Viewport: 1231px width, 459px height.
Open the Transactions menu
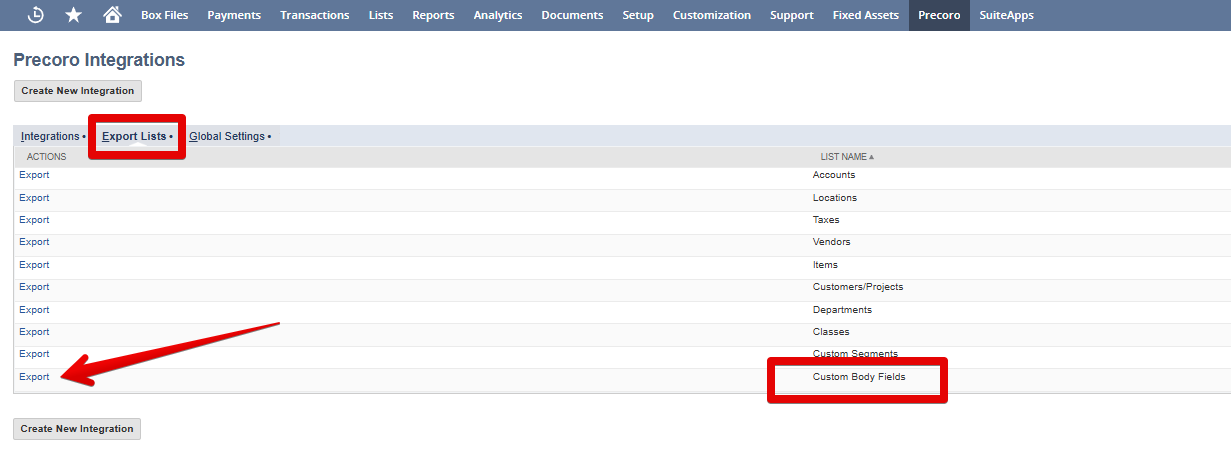pos(315,15)
